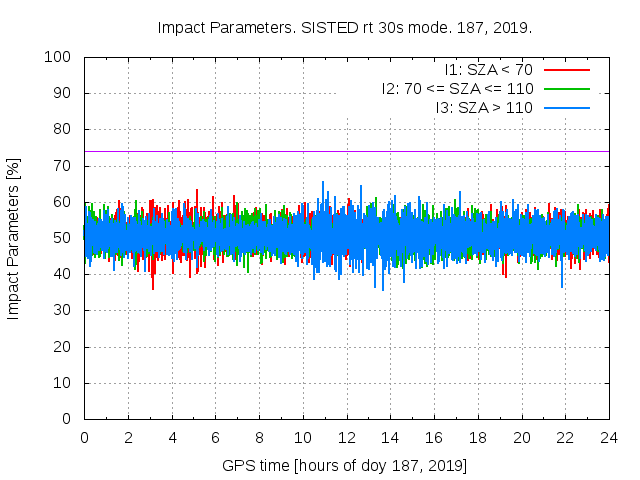The width and height of the screenshot is (640, 480).
Task: Click the y-axis tick label 100
Action: (x=56, y=57)
